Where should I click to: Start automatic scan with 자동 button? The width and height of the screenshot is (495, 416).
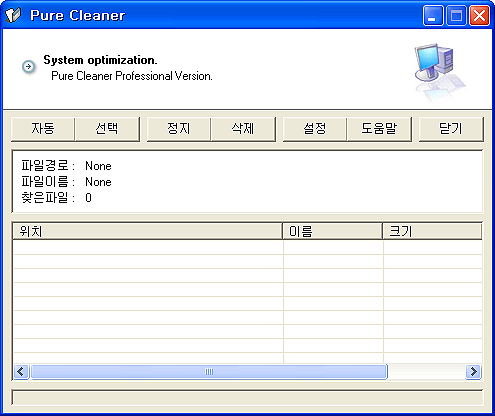click(43, 129)
